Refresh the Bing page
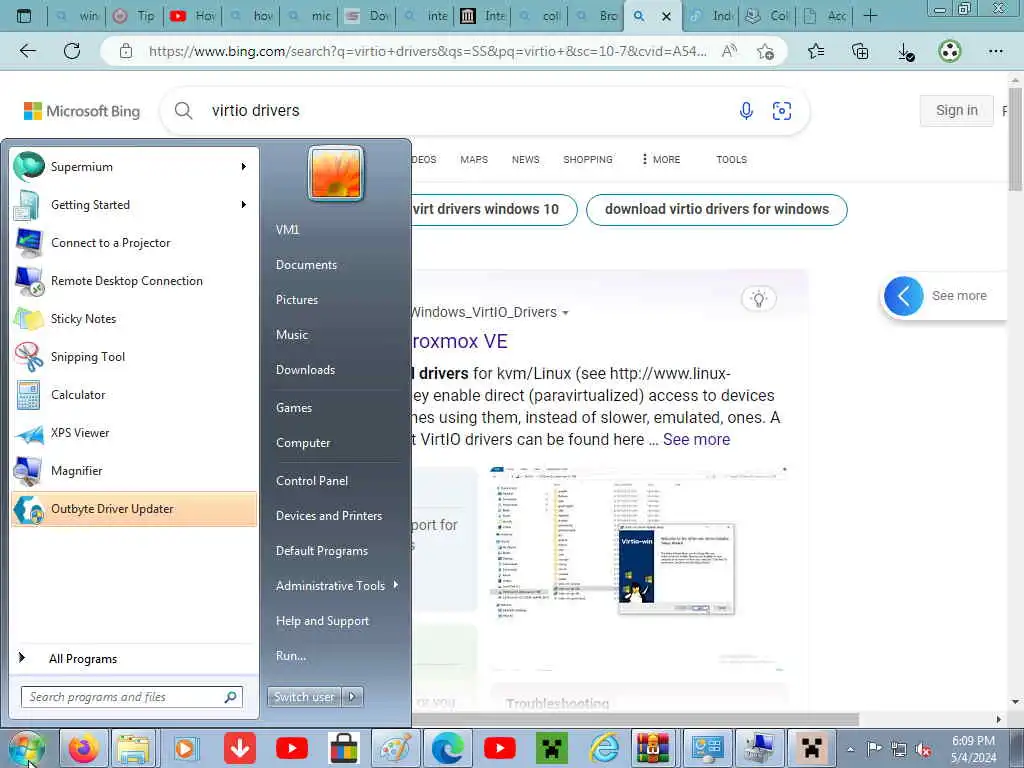 72,51
